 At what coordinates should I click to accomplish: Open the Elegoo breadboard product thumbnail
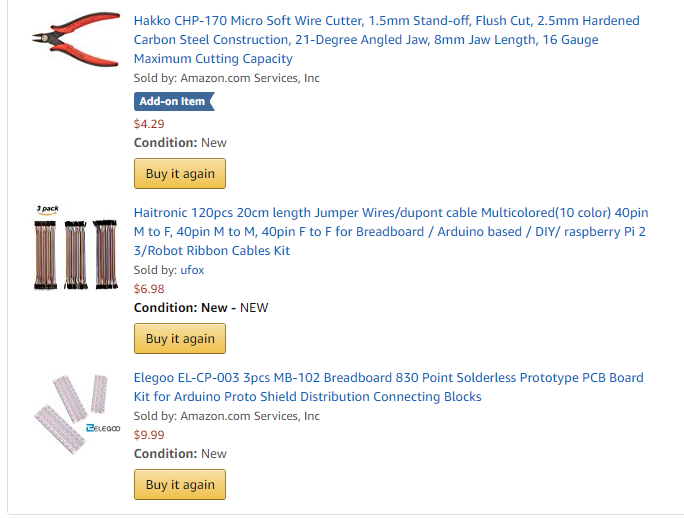(77, 412)
